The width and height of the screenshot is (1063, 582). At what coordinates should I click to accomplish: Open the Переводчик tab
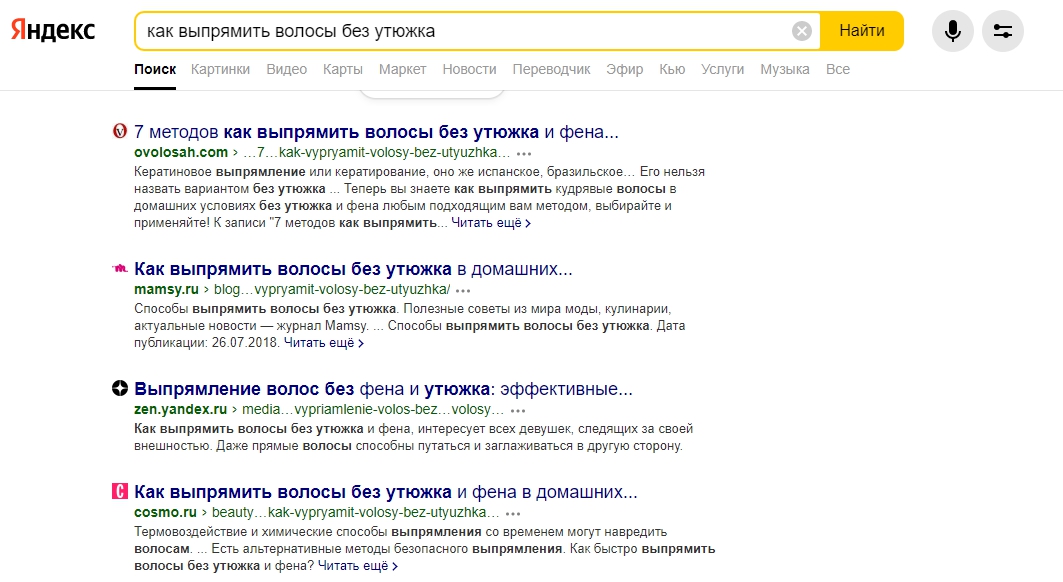point(551,69)
